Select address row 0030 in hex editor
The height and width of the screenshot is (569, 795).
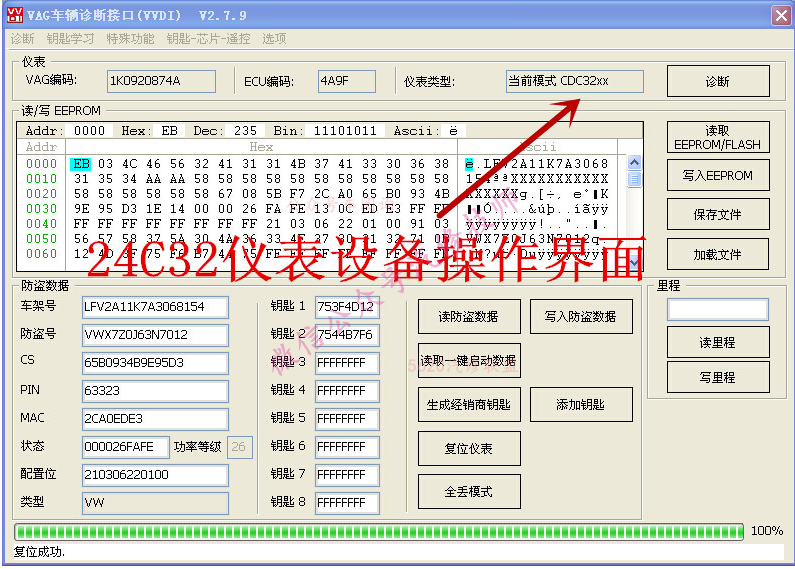42,209
